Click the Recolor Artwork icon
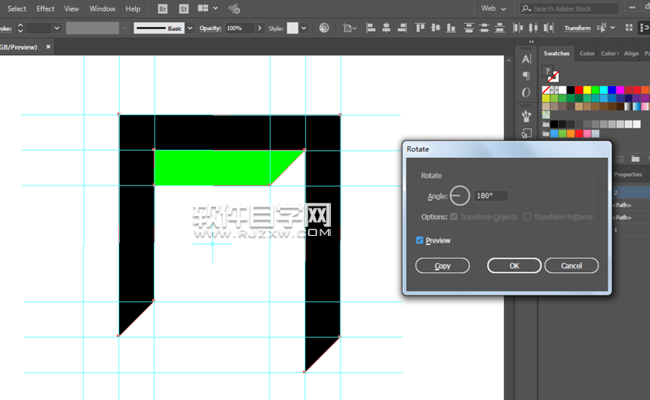Screen dimensions: 650x400 pyautogui.click(x=324, y=28)
